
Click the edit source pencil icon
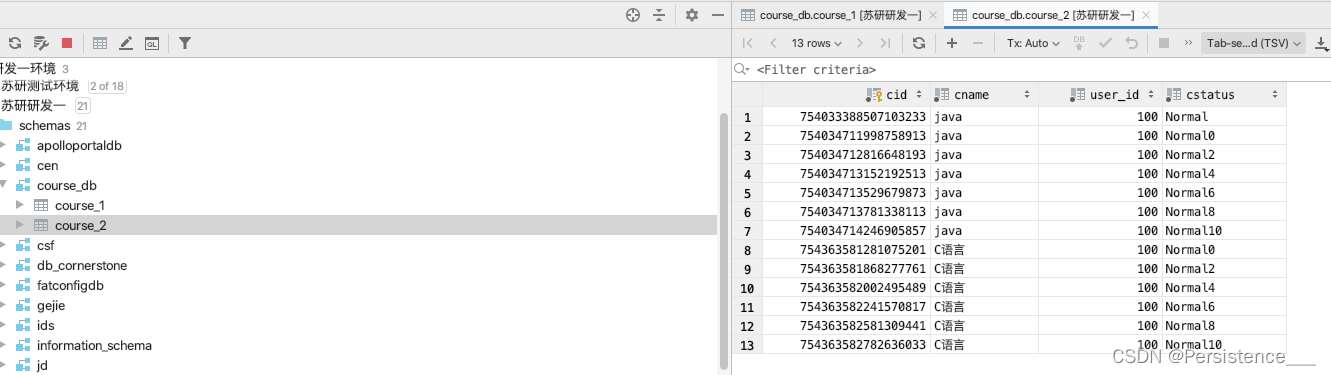[126, 43]
